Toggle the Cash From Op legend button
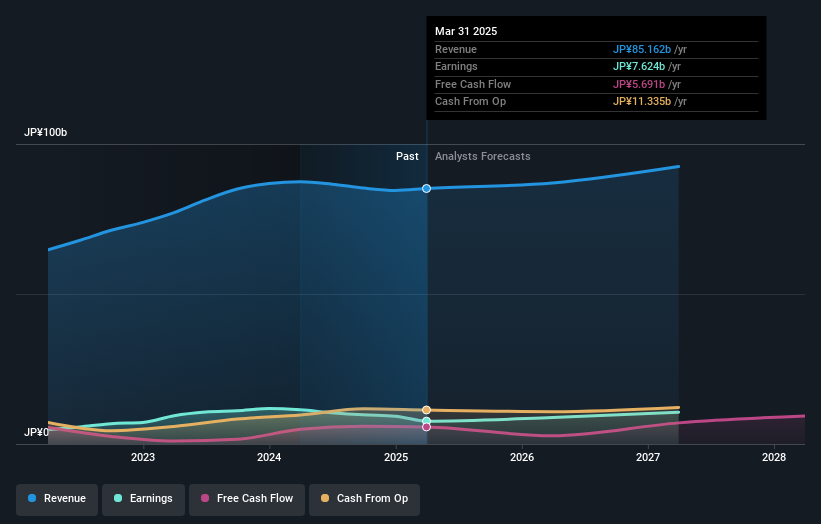Image resolution: width=821 pixels, height=524 pixels. point(364,499)
